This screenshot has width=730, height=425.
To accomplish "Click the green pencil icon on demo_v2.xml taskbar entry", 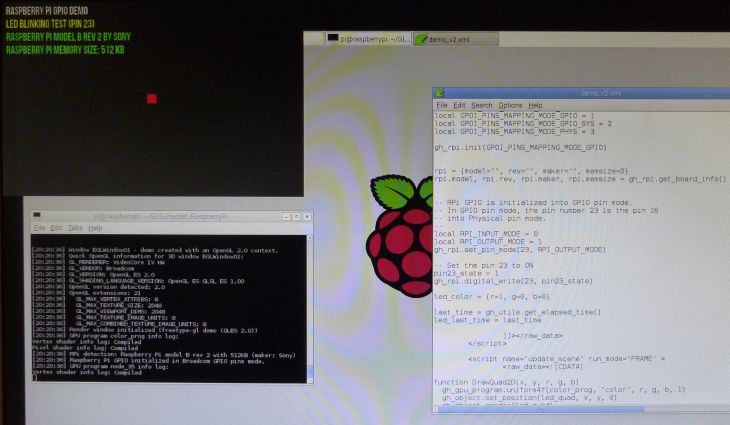I will (421, 39).
